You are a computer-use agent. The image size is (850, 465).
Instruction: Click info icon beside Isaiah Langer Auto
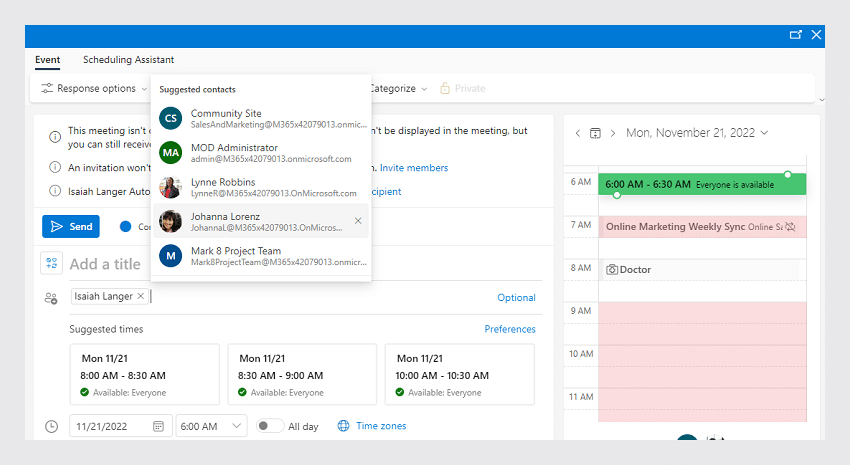point(55,191)
